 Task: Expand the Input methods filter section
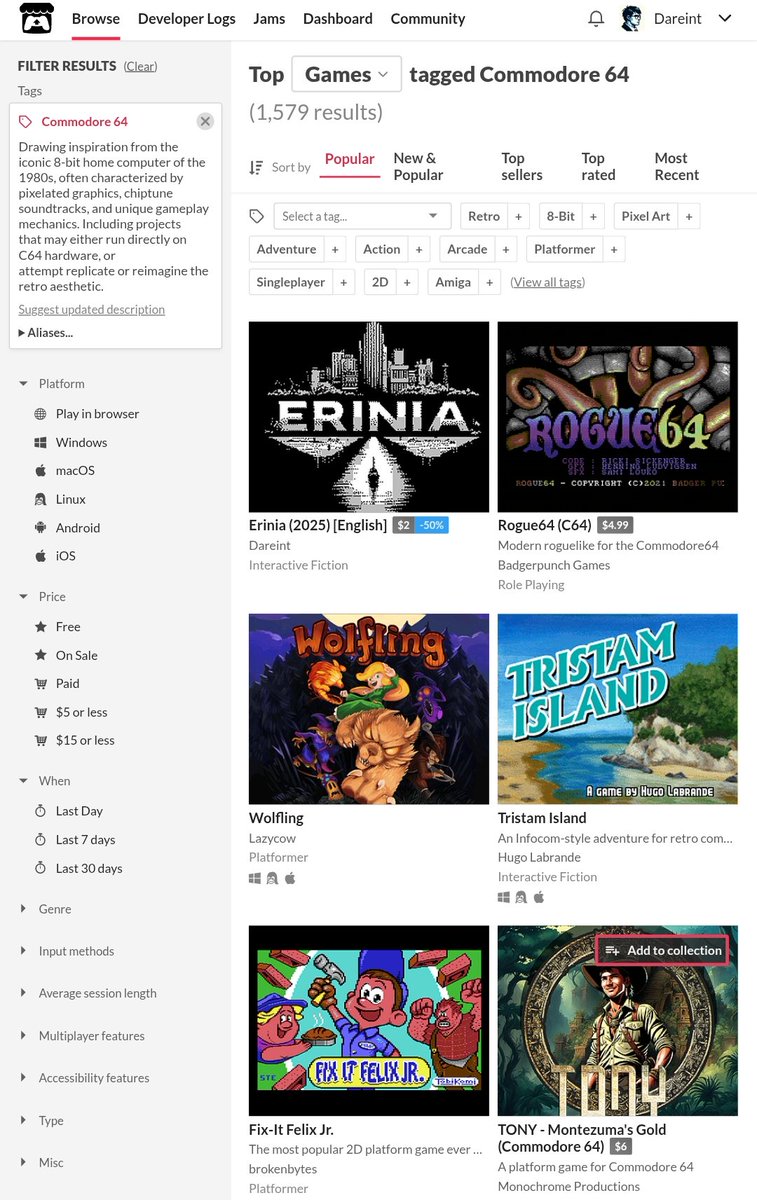[x=66, y=951]
